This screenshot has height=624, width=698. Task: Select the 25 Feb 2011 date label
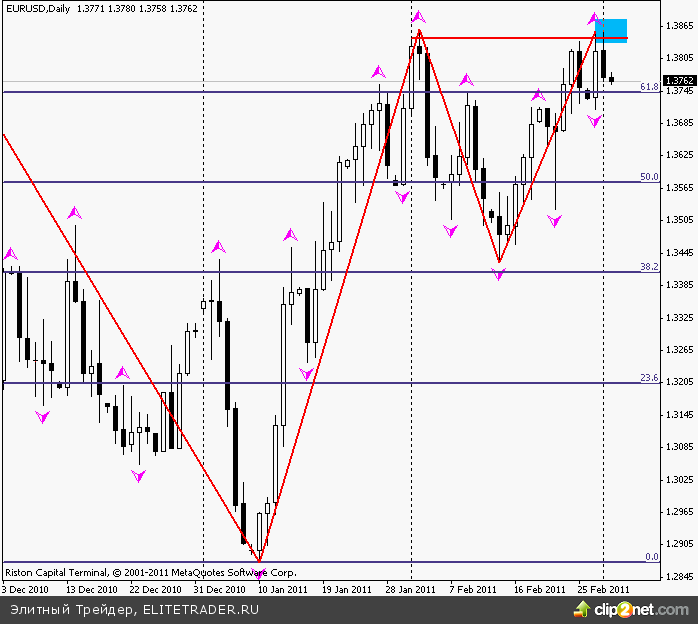[603, 590]
